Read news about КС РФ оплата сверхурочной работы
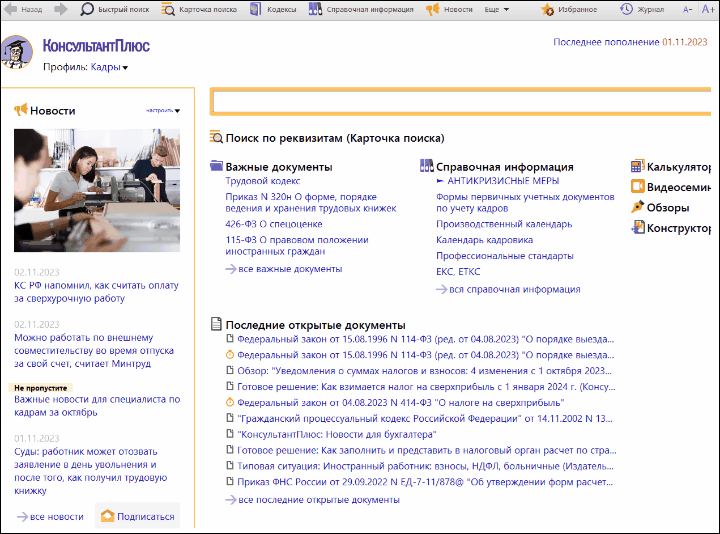This screenshot has width=720, height=534. [x=96, y=292]
